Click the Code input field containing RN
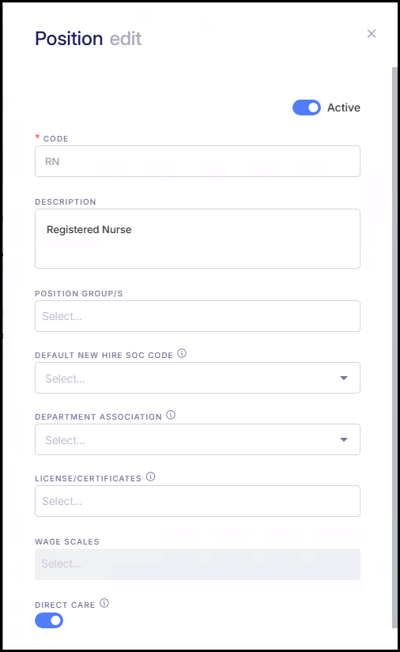 (198, 161)
